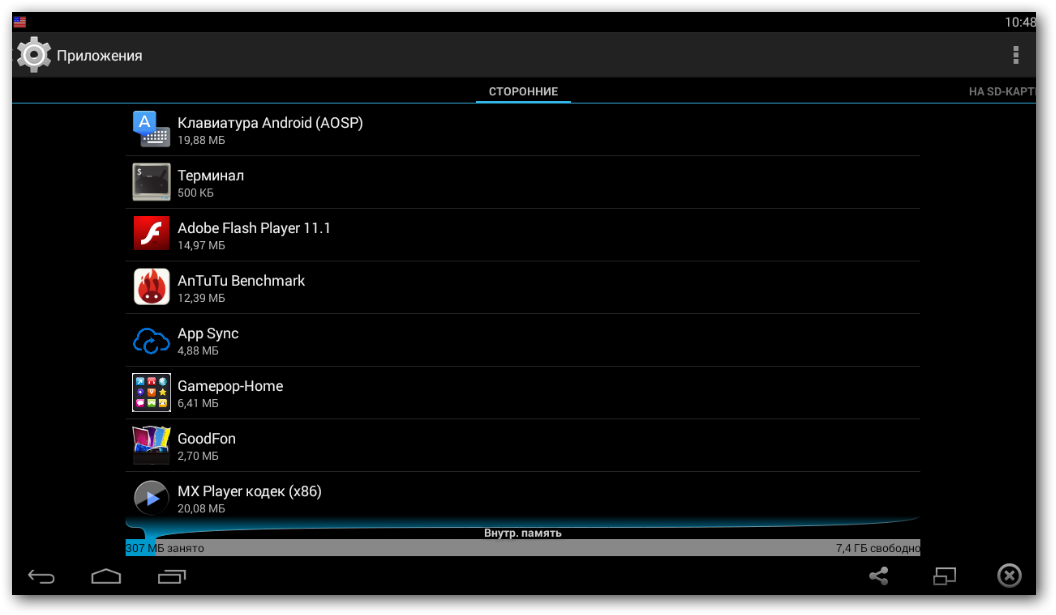The image size is (1056, 615).
Task: Click the internal storage usage bar
Action: point(522,548)
